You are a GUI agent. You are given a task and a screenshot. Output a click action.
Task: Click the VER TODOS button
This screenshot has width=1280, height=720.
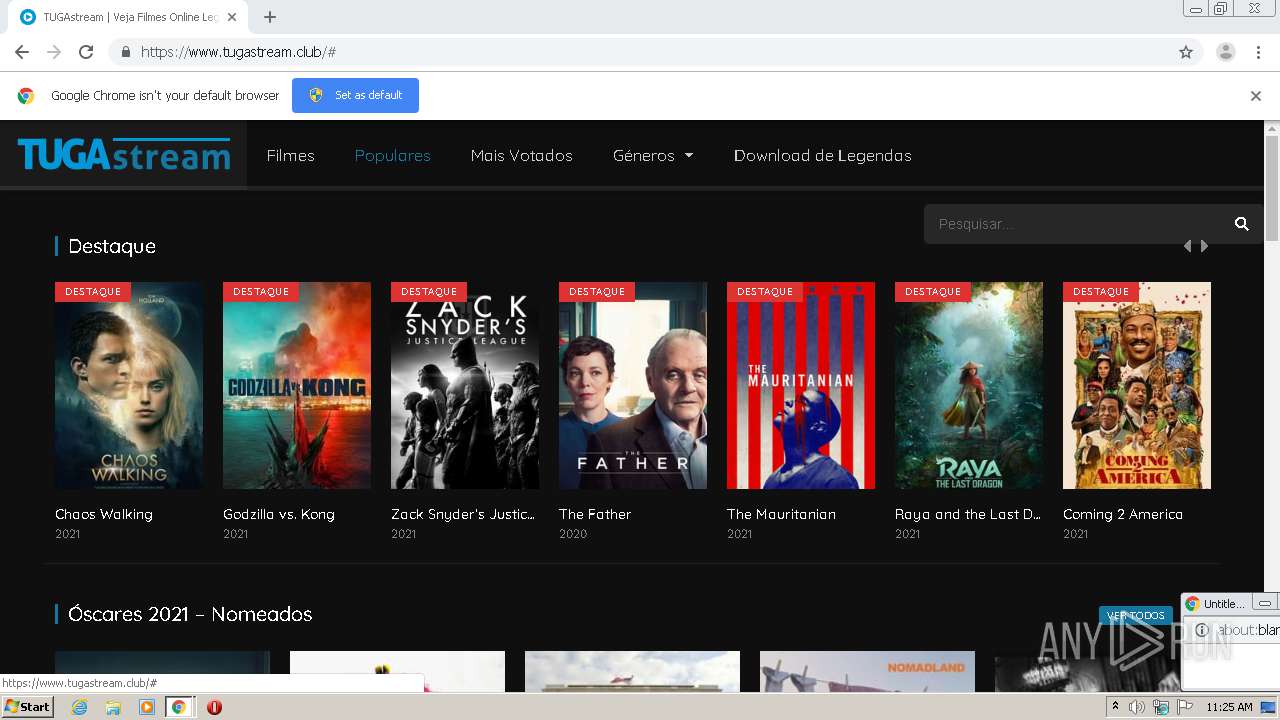coord(1136,615)
